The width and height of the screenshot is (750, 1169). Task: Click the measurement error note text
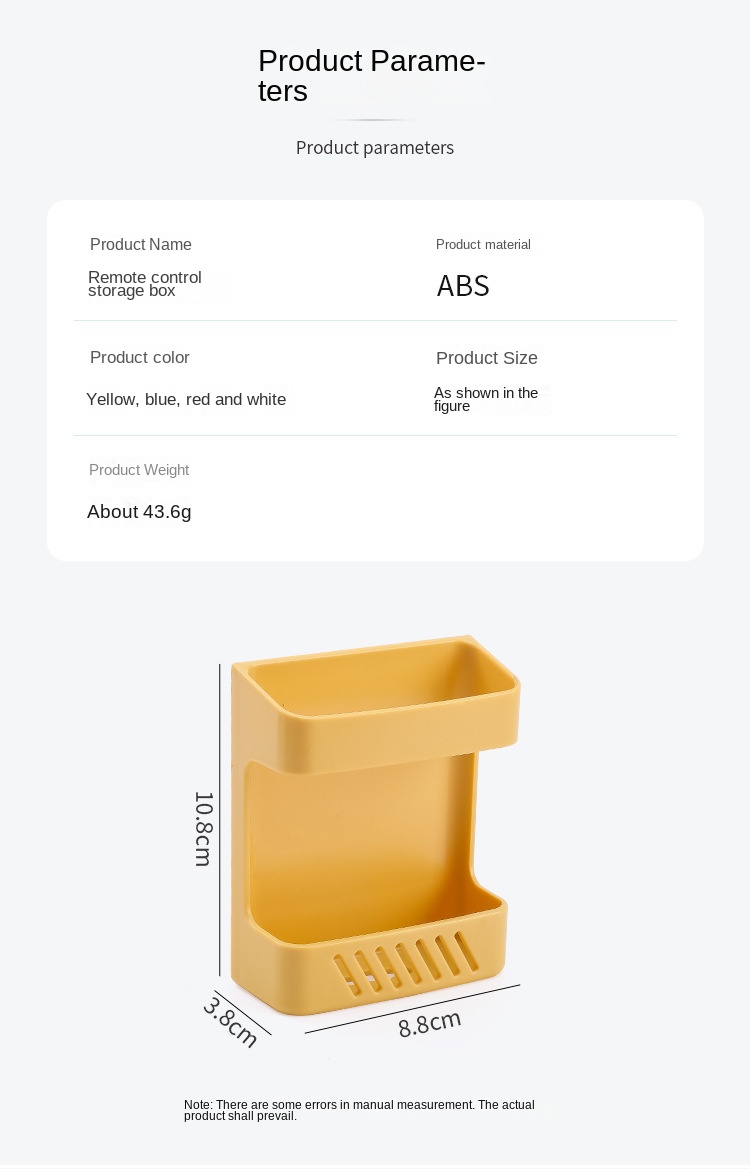click(359, 1110)
